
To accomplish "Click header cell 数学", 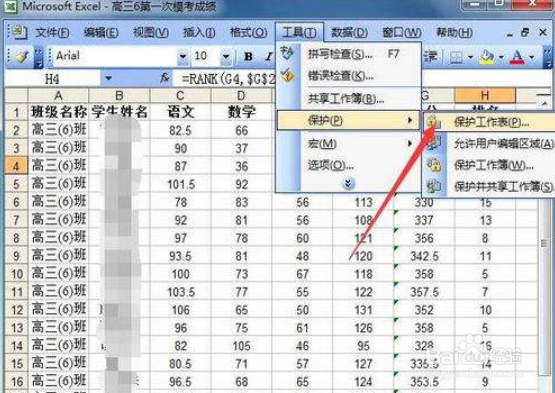I will [x=241, y=112].
